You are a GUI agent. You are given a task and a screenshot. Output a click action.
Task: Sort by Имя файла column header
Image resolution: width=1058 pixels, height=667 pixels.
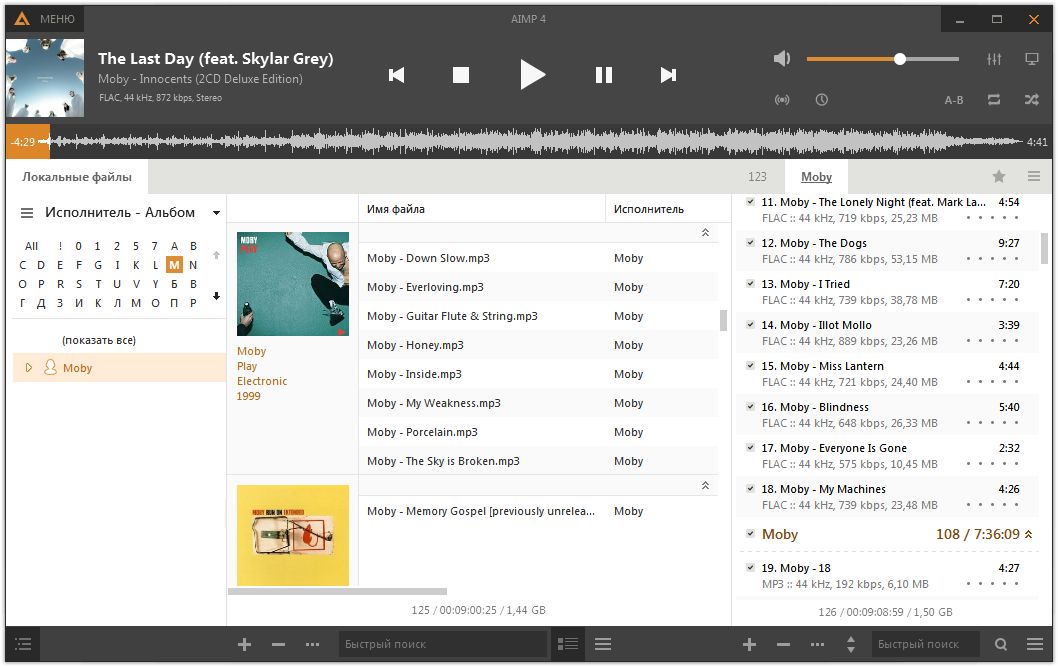point(482,209)
